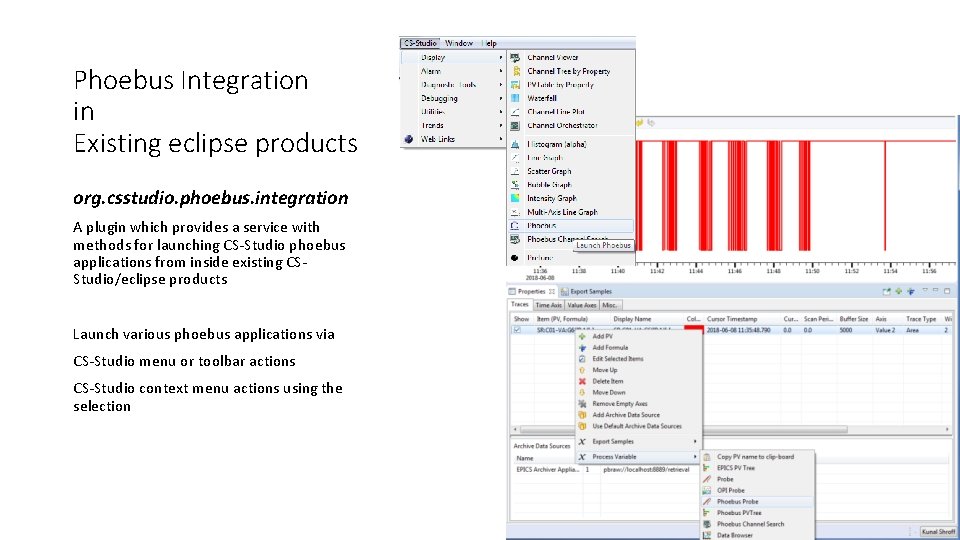Click the PV Table by Property icon
Screen dimensions: 960x540
(515, 85)
